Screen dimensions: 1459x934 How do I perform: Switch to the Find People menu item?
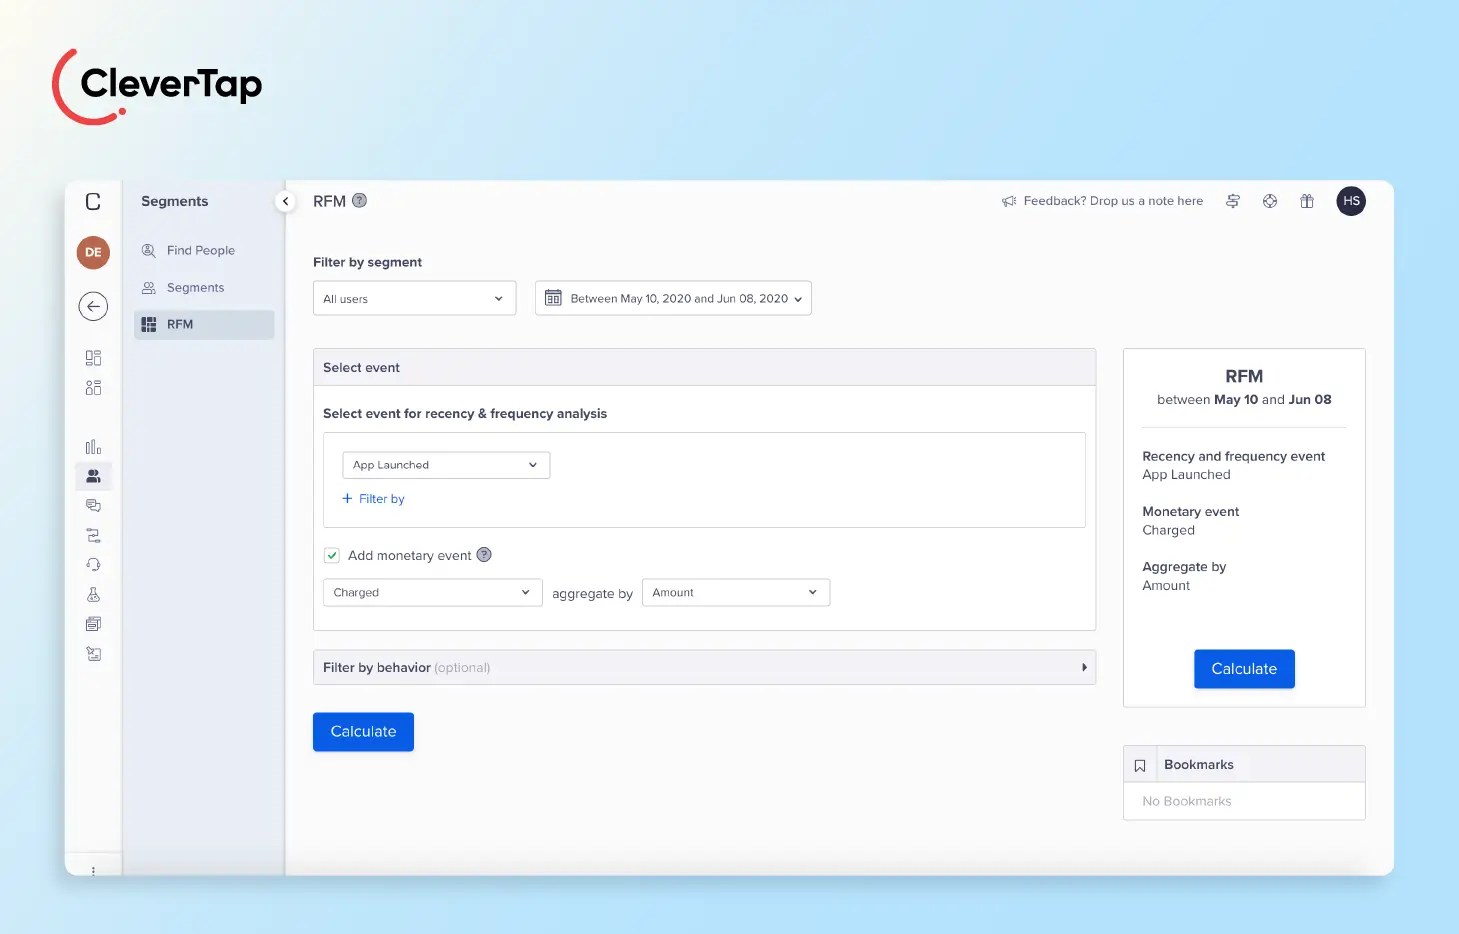201,250
